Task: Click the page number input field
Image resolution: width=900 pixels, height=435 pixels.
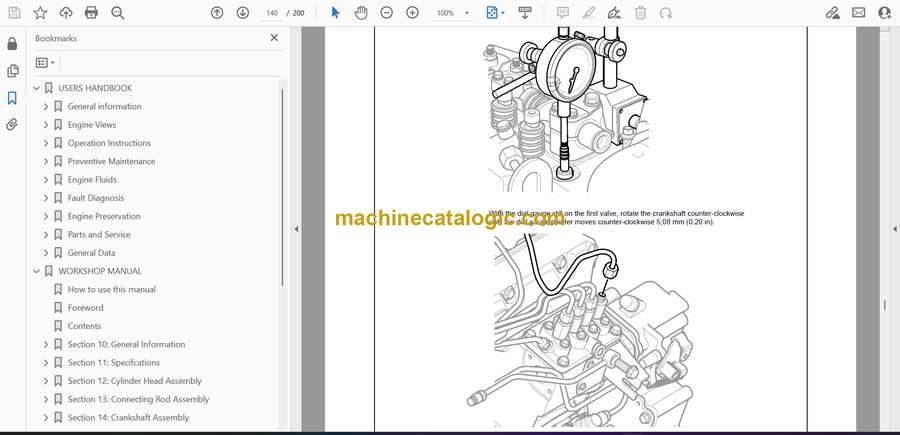Action: (x=271, y=13)
